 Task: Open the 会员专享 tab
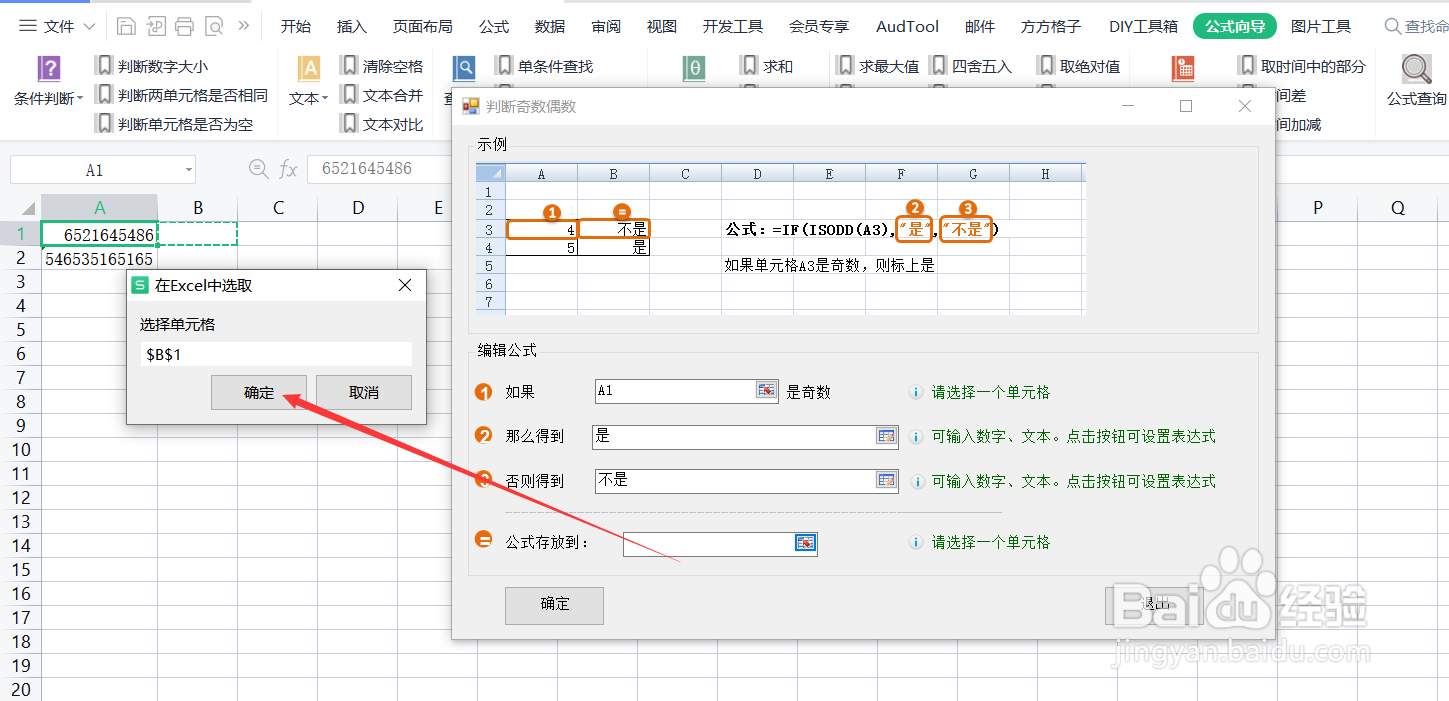pos(819,27)
